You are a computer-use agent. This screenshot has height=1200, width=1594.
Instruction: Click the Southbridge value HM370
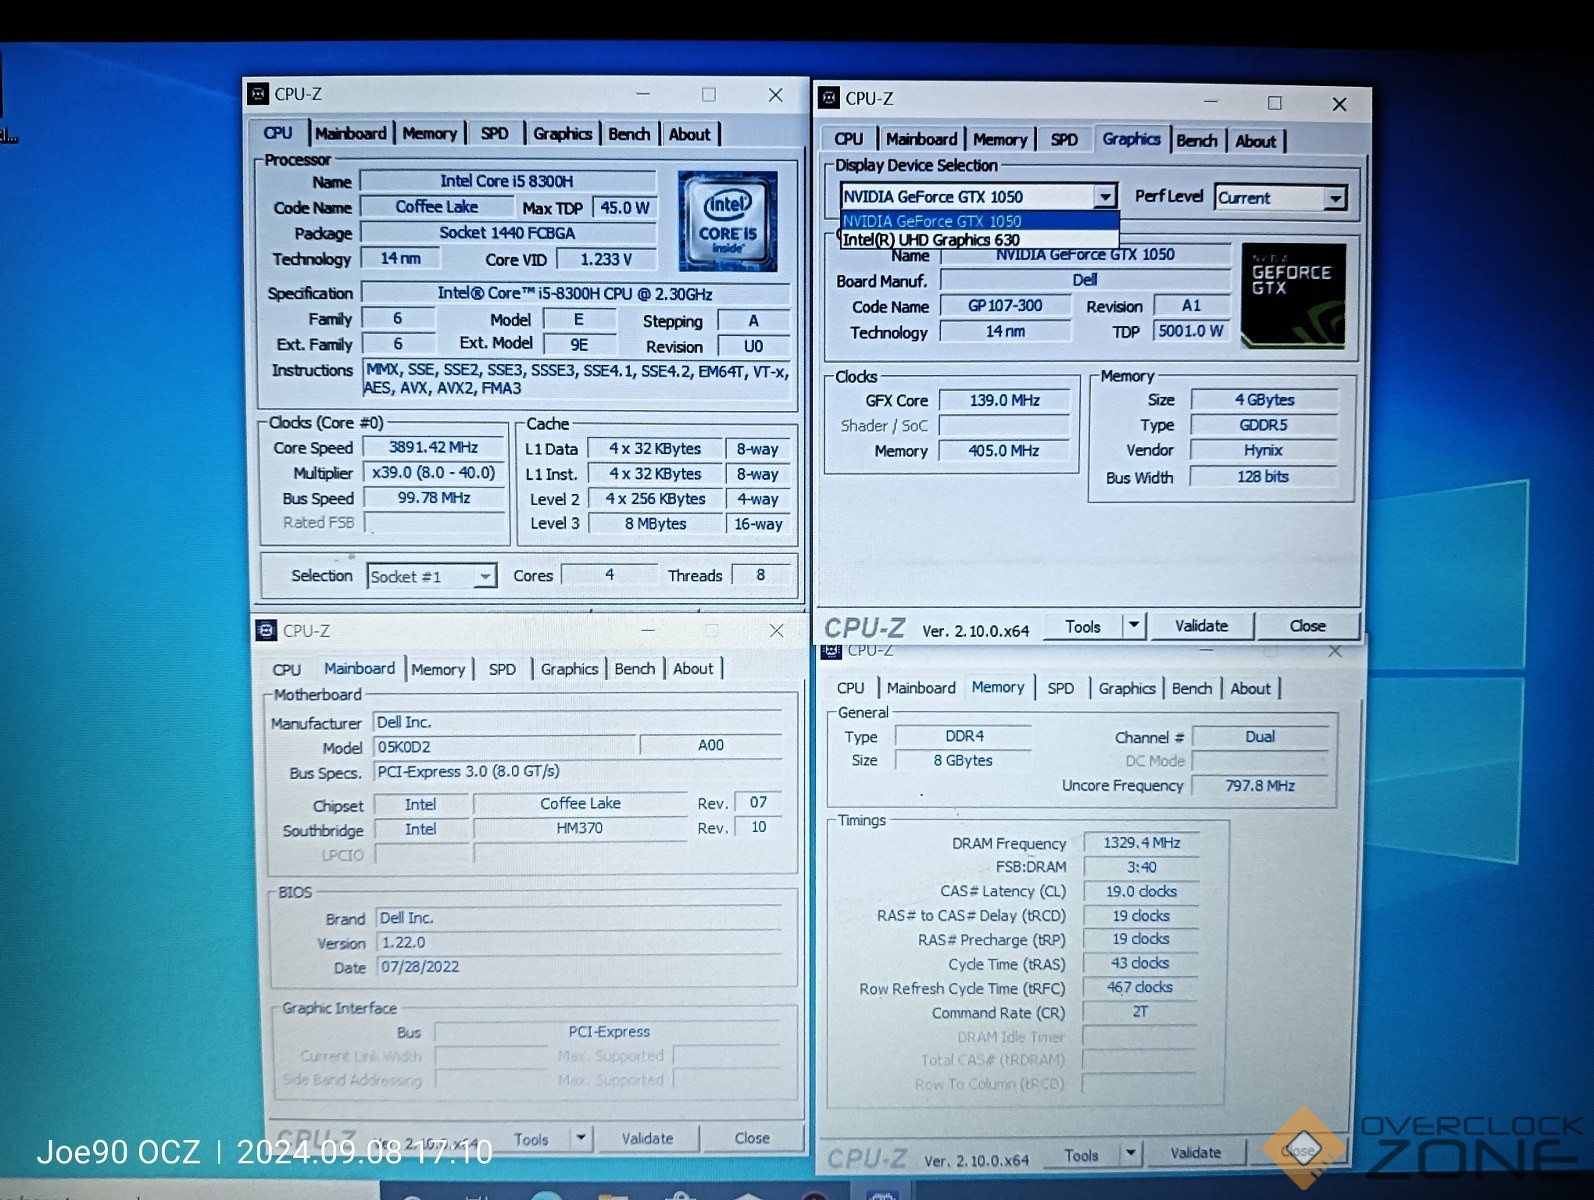coord(580,828)
